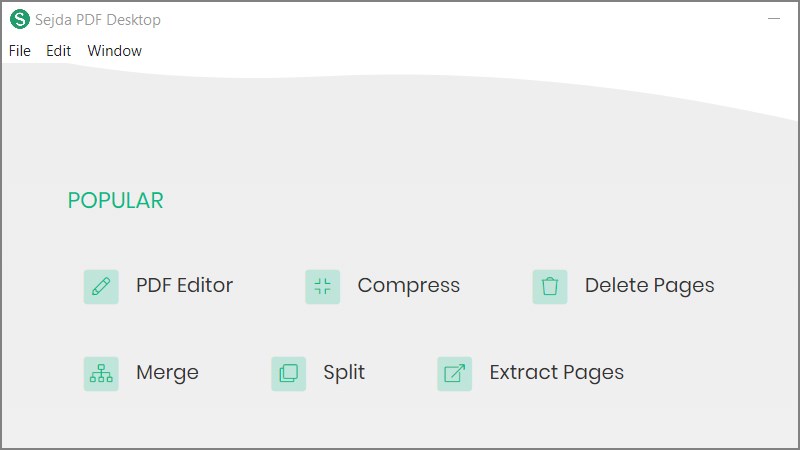Click the Sejda logo in title bar
Screen dimensions: 800x450
pyautogui.click(x=19, y=19)
